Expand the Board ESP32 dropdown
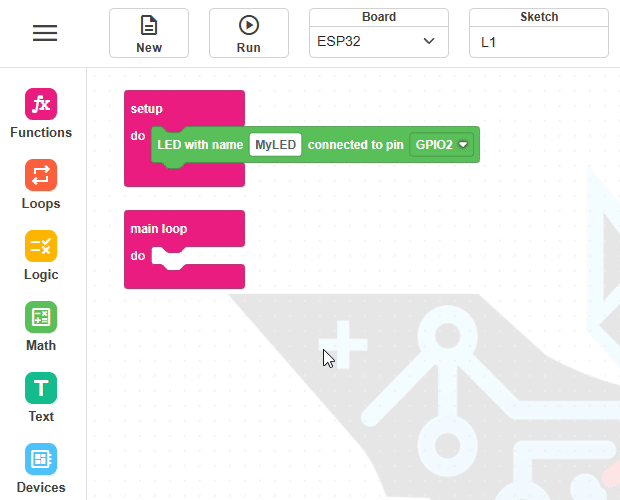The width and height of the screenshot is (620, 500). tap(379, 42)
